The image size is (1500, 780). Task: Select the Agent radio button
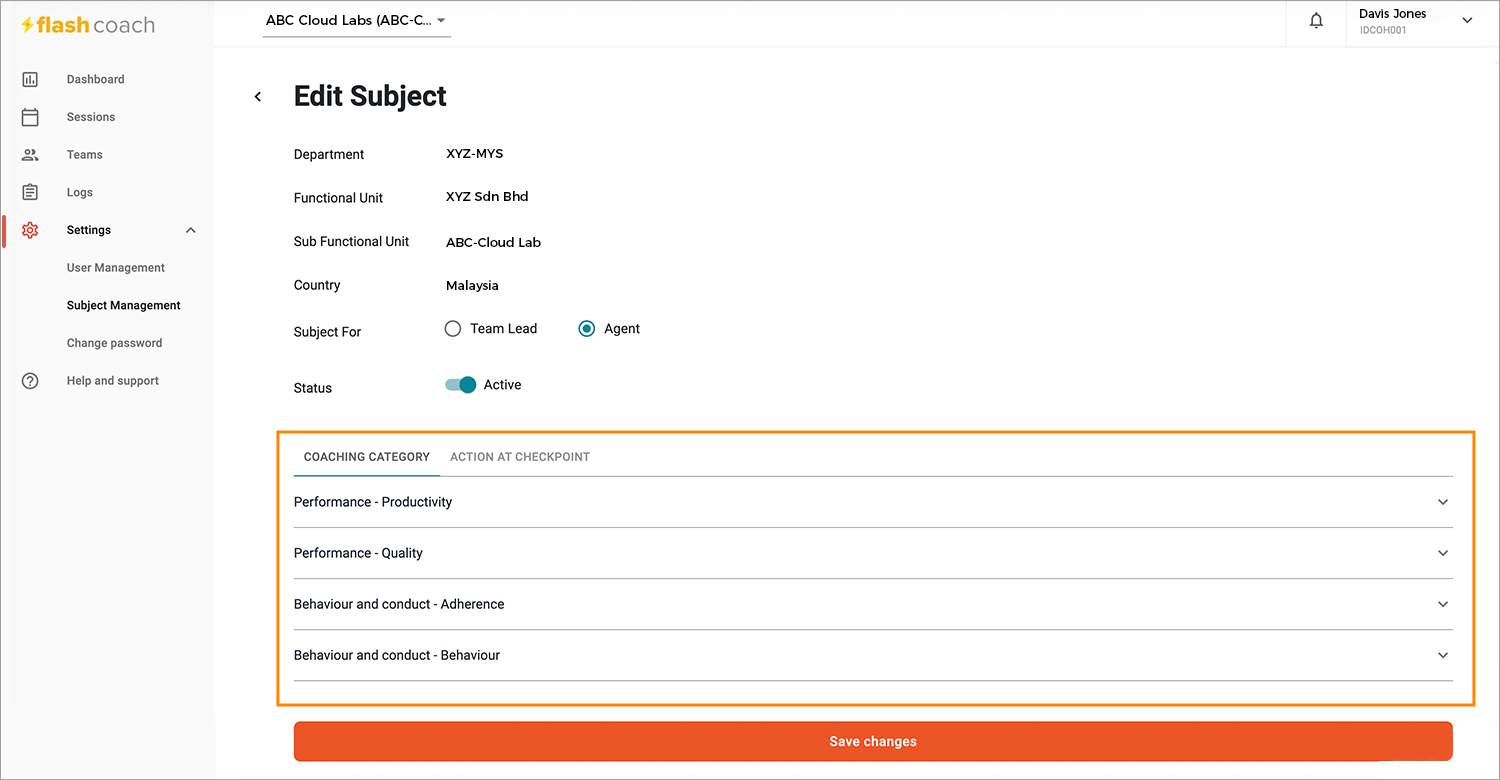(x=587, y=329)
